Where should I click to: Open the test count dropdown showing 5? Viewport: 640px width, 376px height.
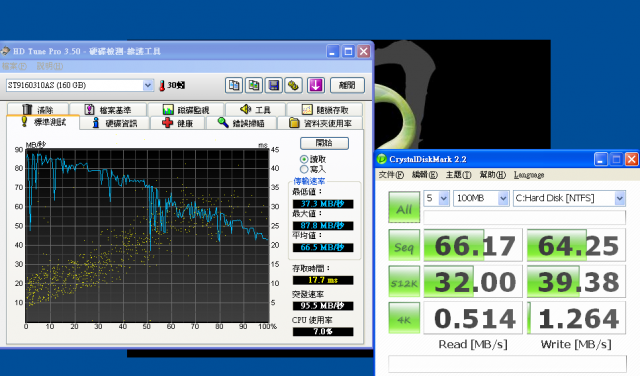tap(436, 198)
